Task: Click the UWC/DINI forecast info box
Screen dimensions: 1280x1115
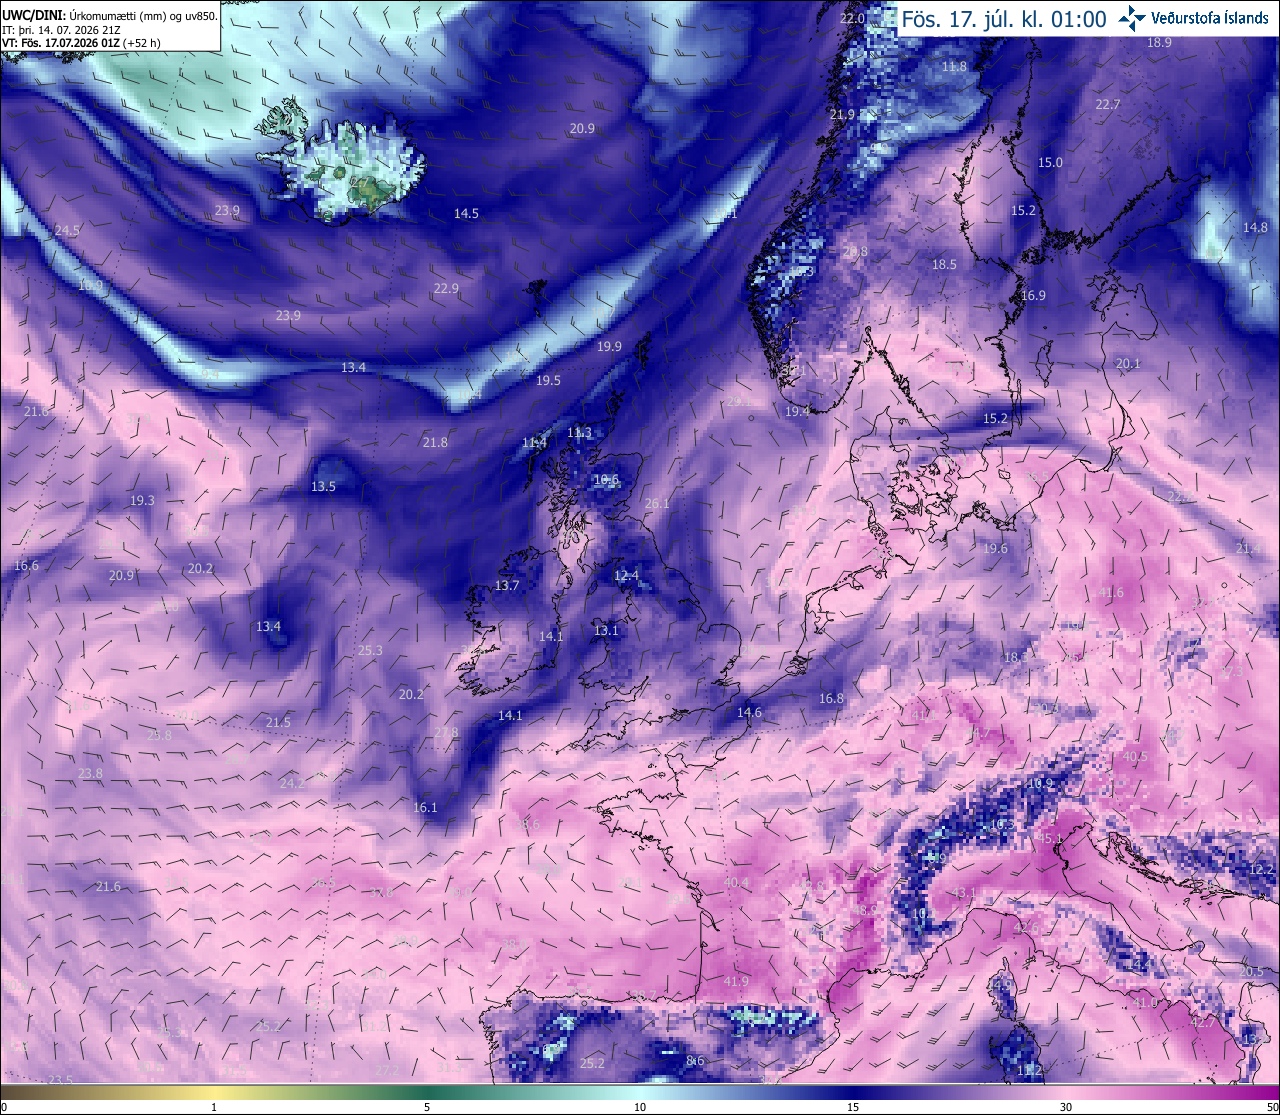Action: tap(110, 26)
